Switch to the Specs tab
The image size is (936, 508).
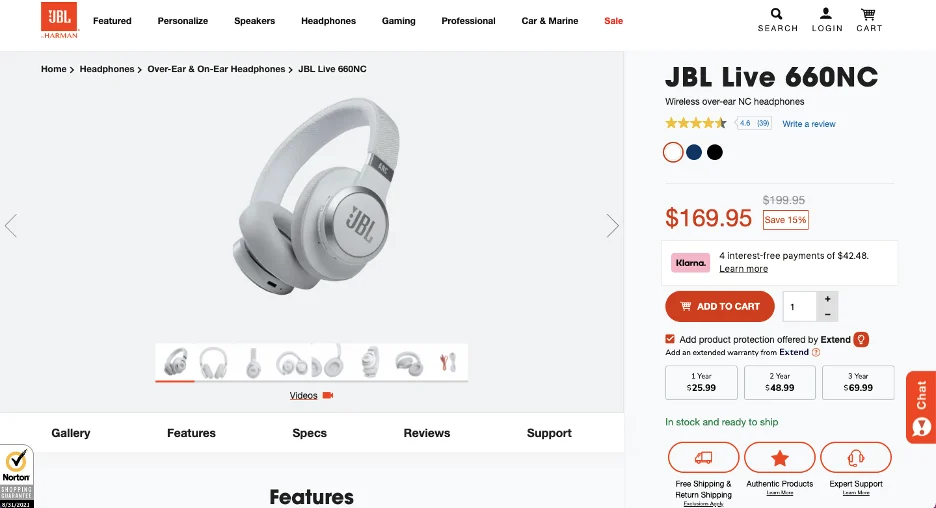coord(309,433)
